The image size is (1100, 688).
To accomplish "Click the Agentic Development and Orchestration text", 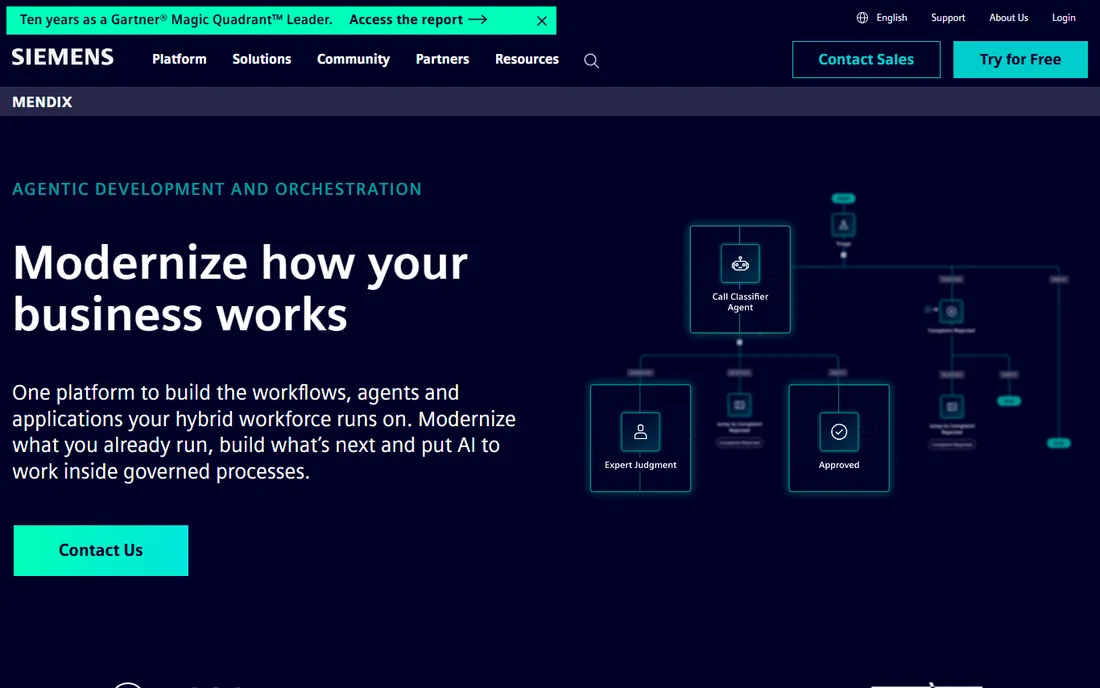I will [217, 189].
